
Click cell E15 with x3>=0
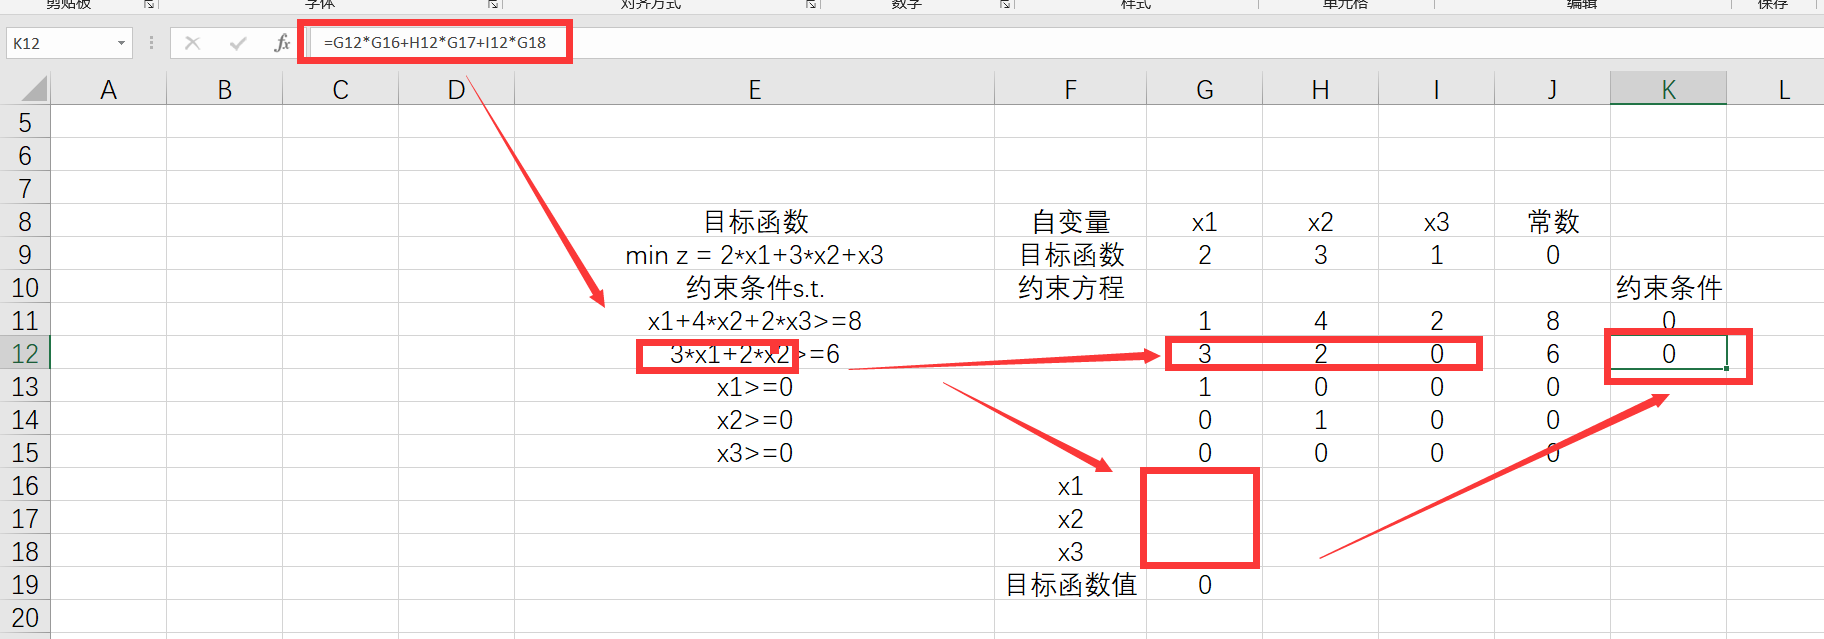(755, 453)
